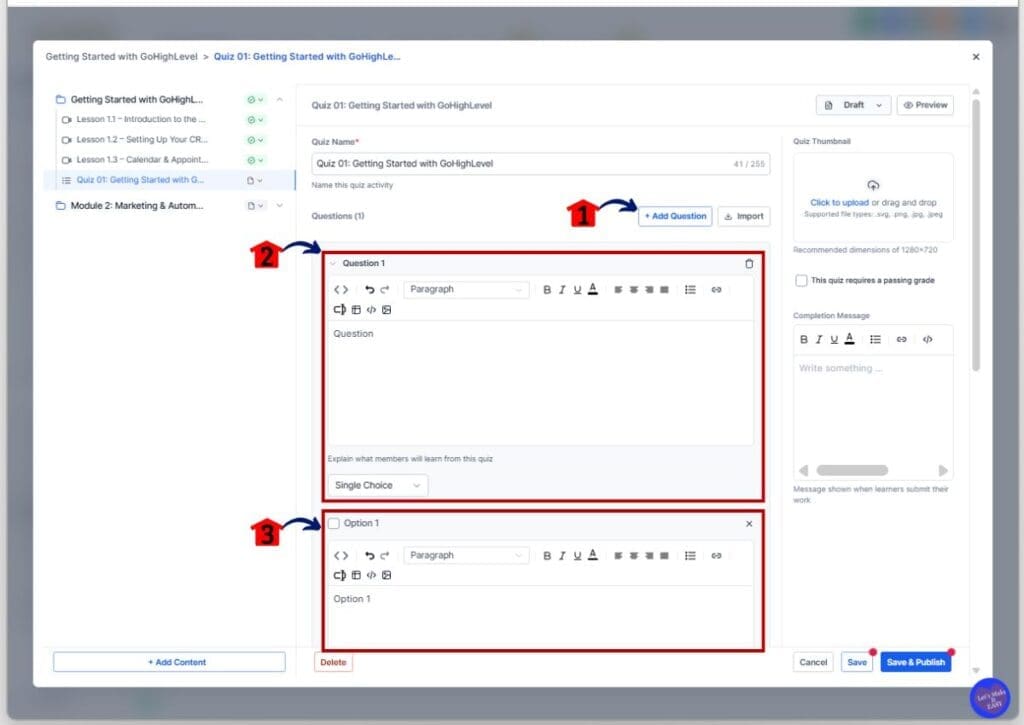Undo in the Option 1 editor

(x=370, y=556)
